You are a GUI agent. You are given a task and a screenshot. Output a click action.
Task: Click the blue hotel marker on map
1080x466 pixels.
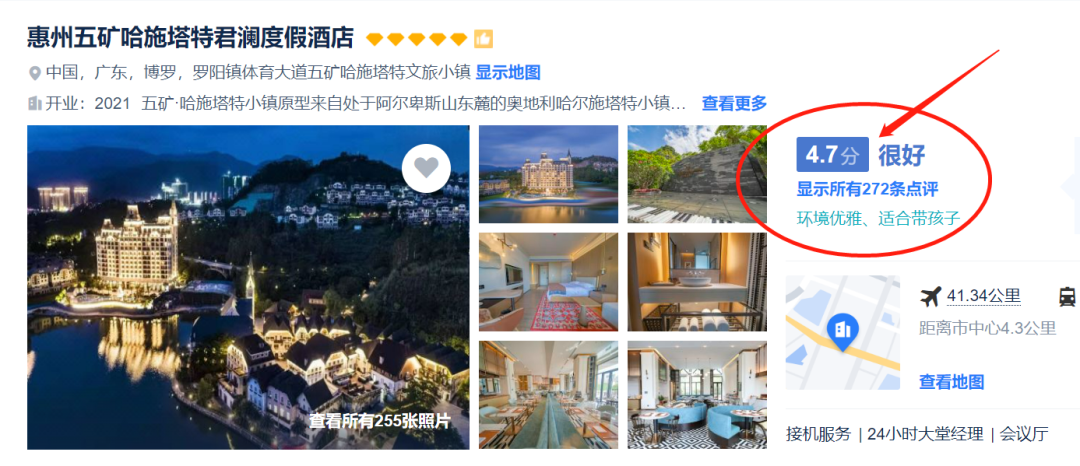pyautogui.click(x=843, y=332)
